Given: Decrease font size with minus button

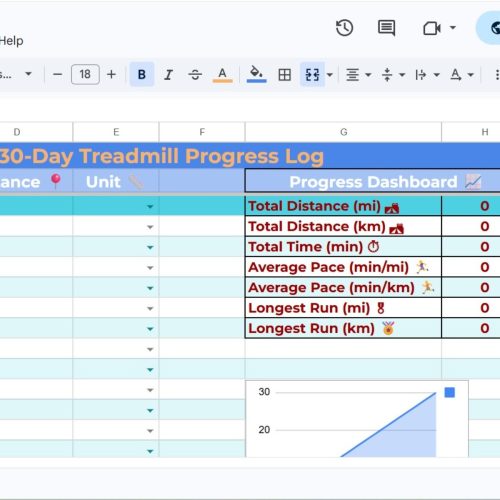Looking at the screenshot, I should pos(57,74).
